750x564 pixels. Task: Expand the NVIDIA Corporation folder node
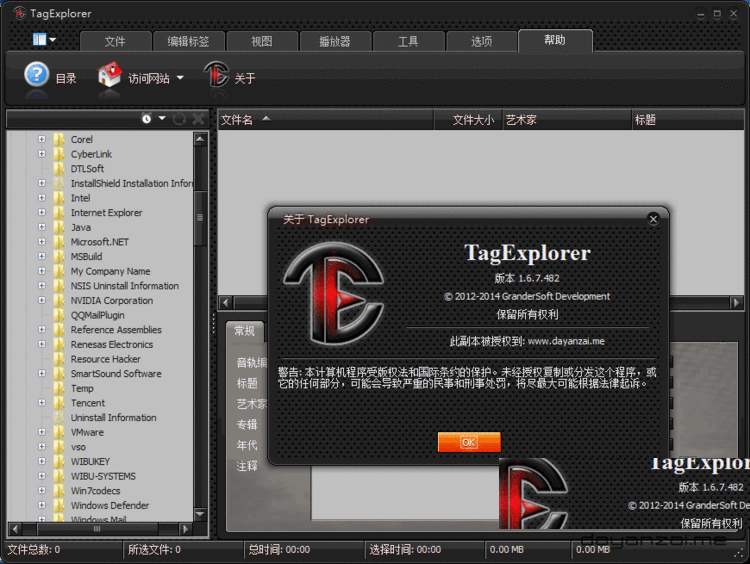(x=42, y=300)
